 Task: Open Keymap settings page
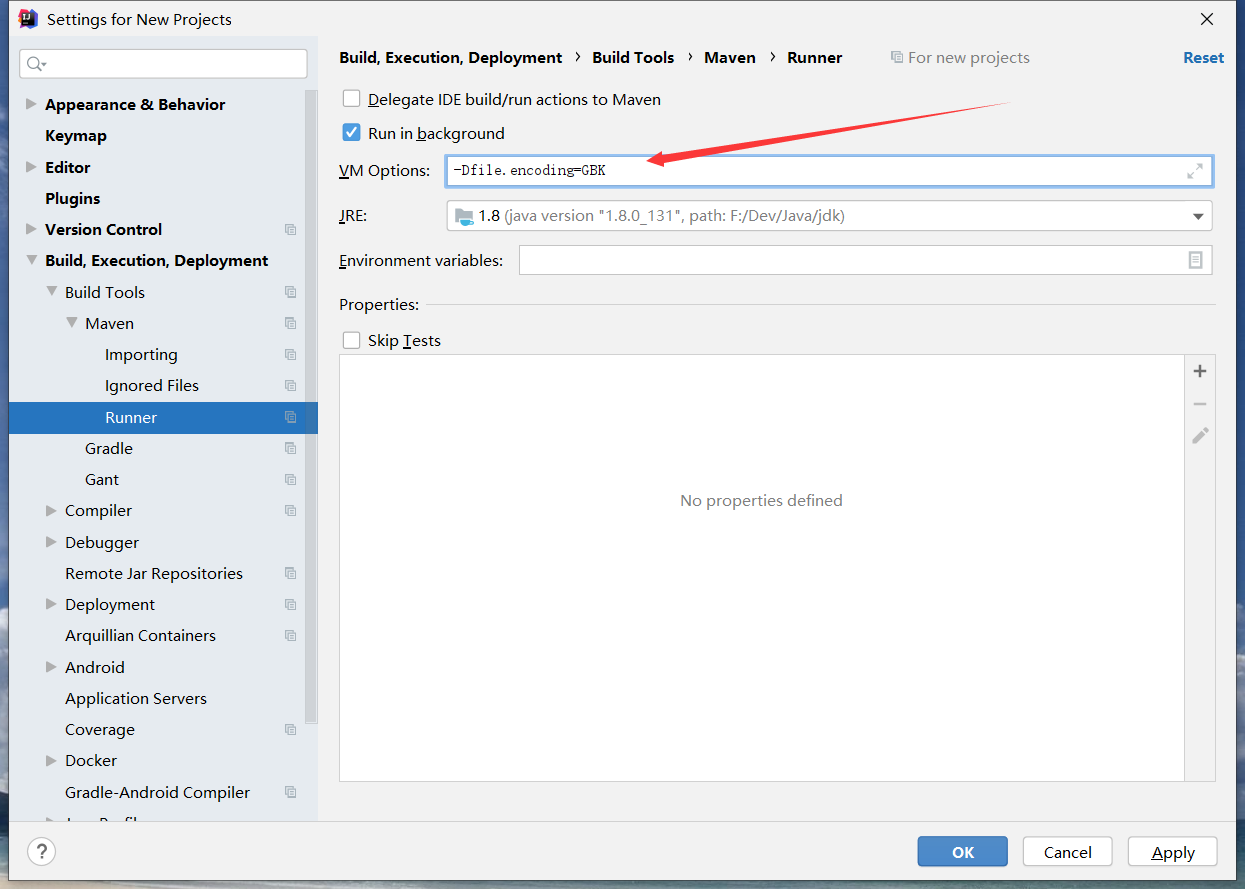76,136
